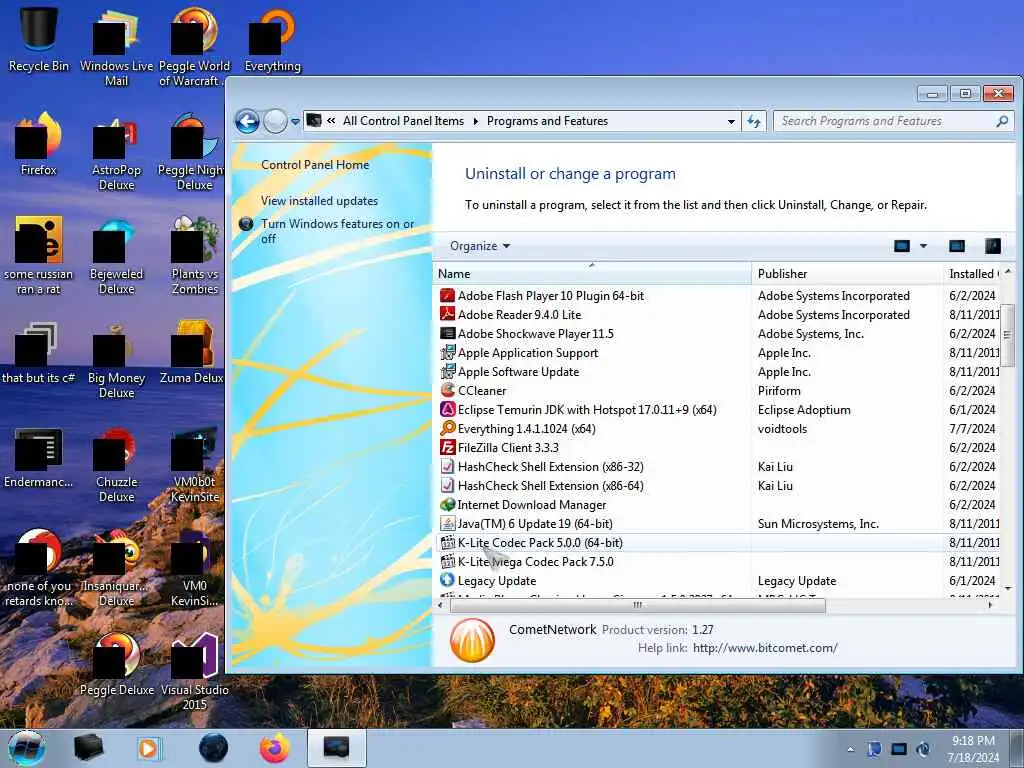Viewport: 1024px width, 768px height.
Task: Click the Sun Microsystems, Inc. publisher cell
Action: (x=818, y=524)
